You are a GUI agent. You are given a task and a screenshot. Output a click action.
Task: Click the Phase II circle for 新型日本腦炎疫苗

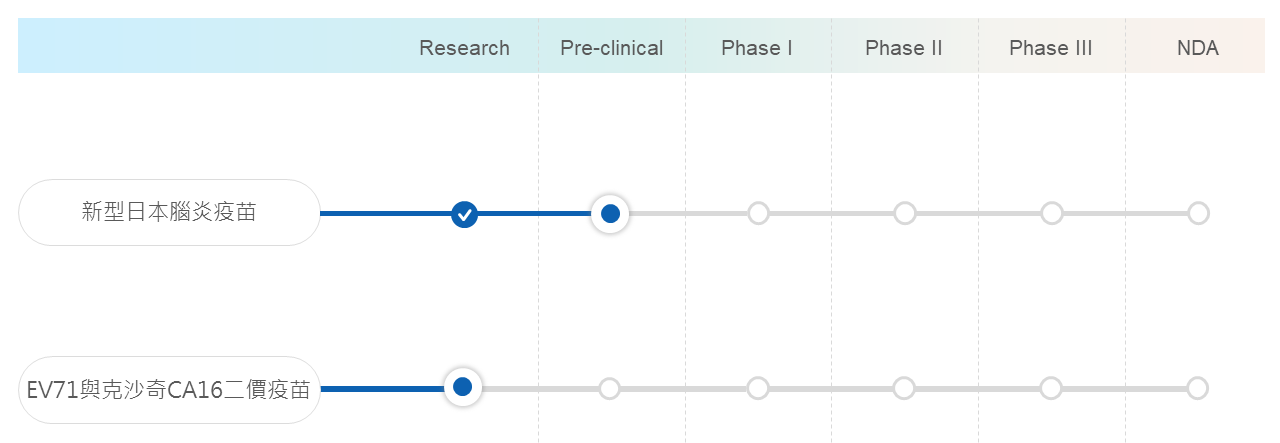[x=904, y=213]
